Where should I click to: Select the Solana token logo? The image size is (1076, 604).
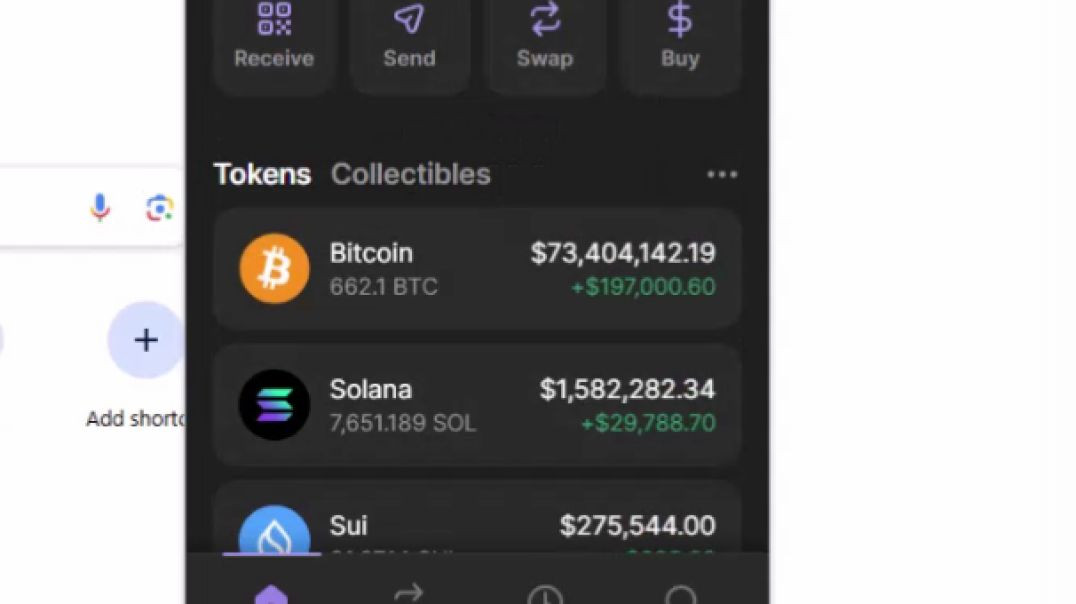[x=274, y=404]
